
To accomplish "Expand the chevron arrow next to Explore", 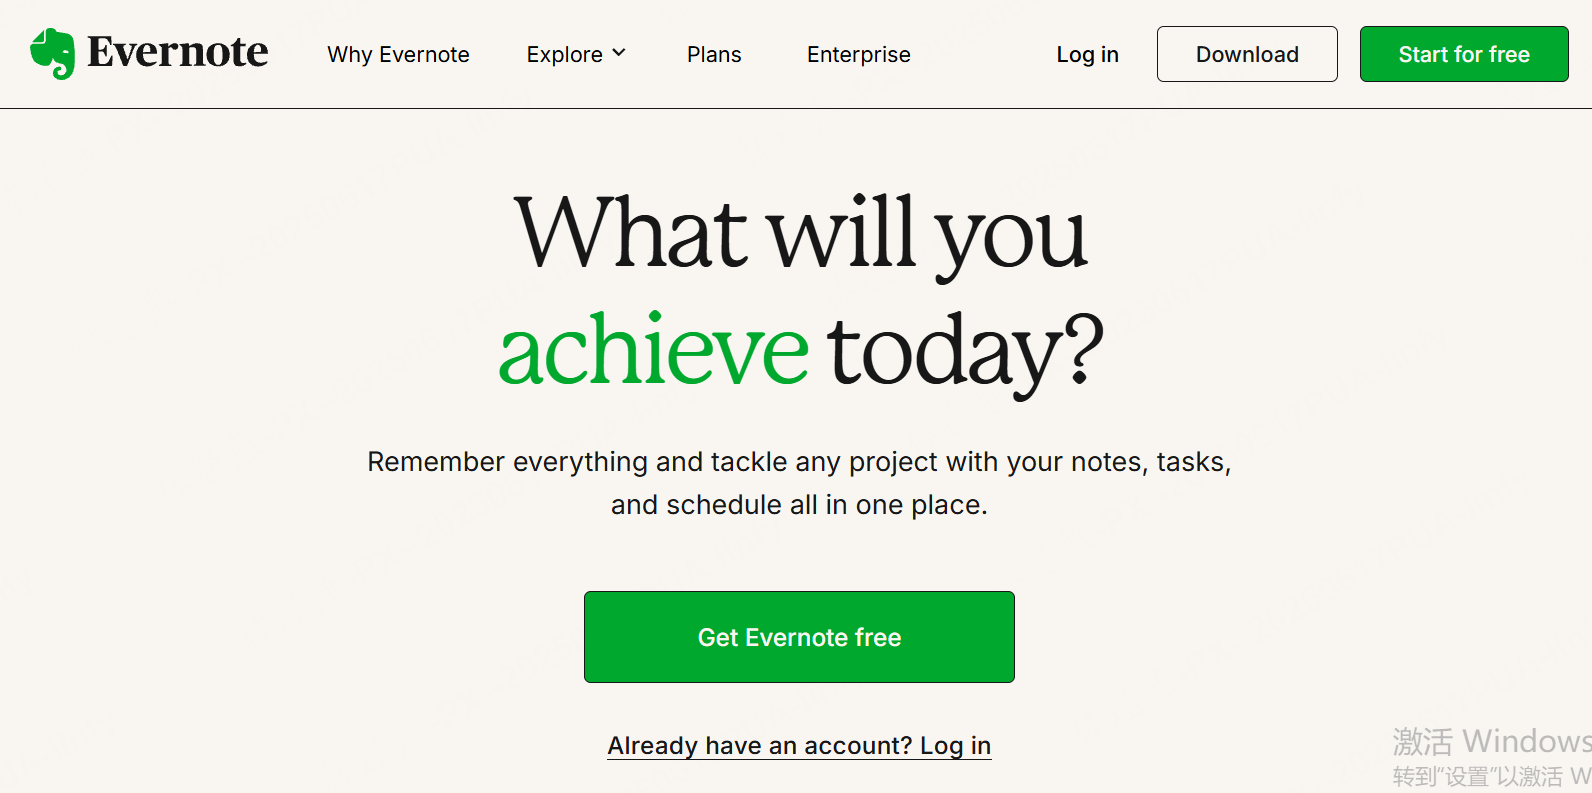I will 619,53.
